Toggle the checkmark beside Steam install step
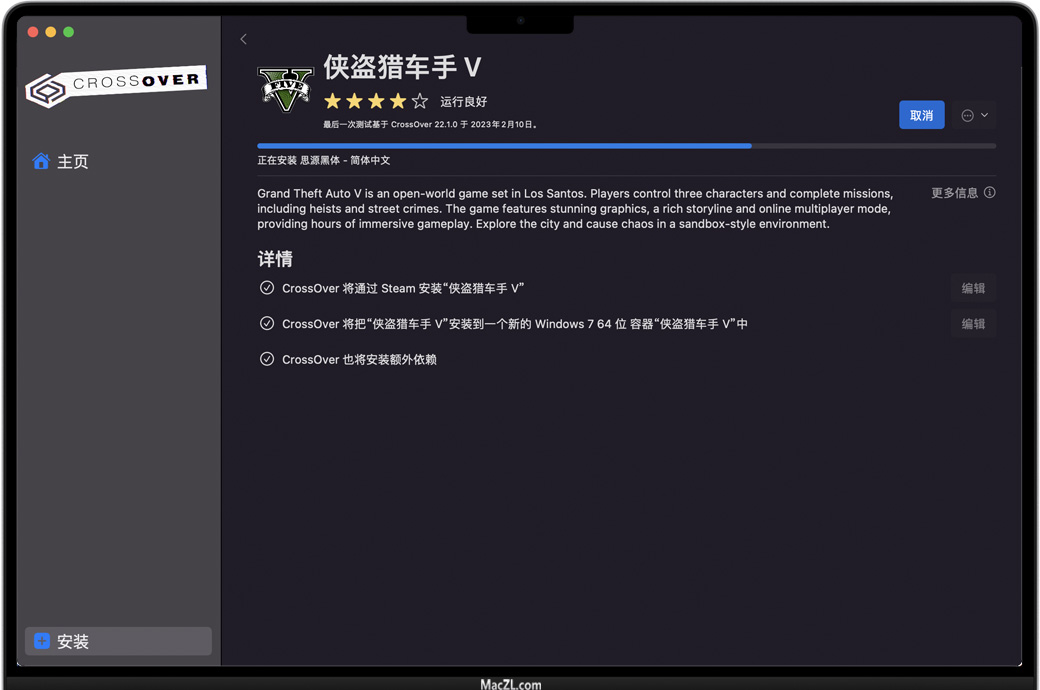This screenshot has height=690, width=1040. coord(267,288)
